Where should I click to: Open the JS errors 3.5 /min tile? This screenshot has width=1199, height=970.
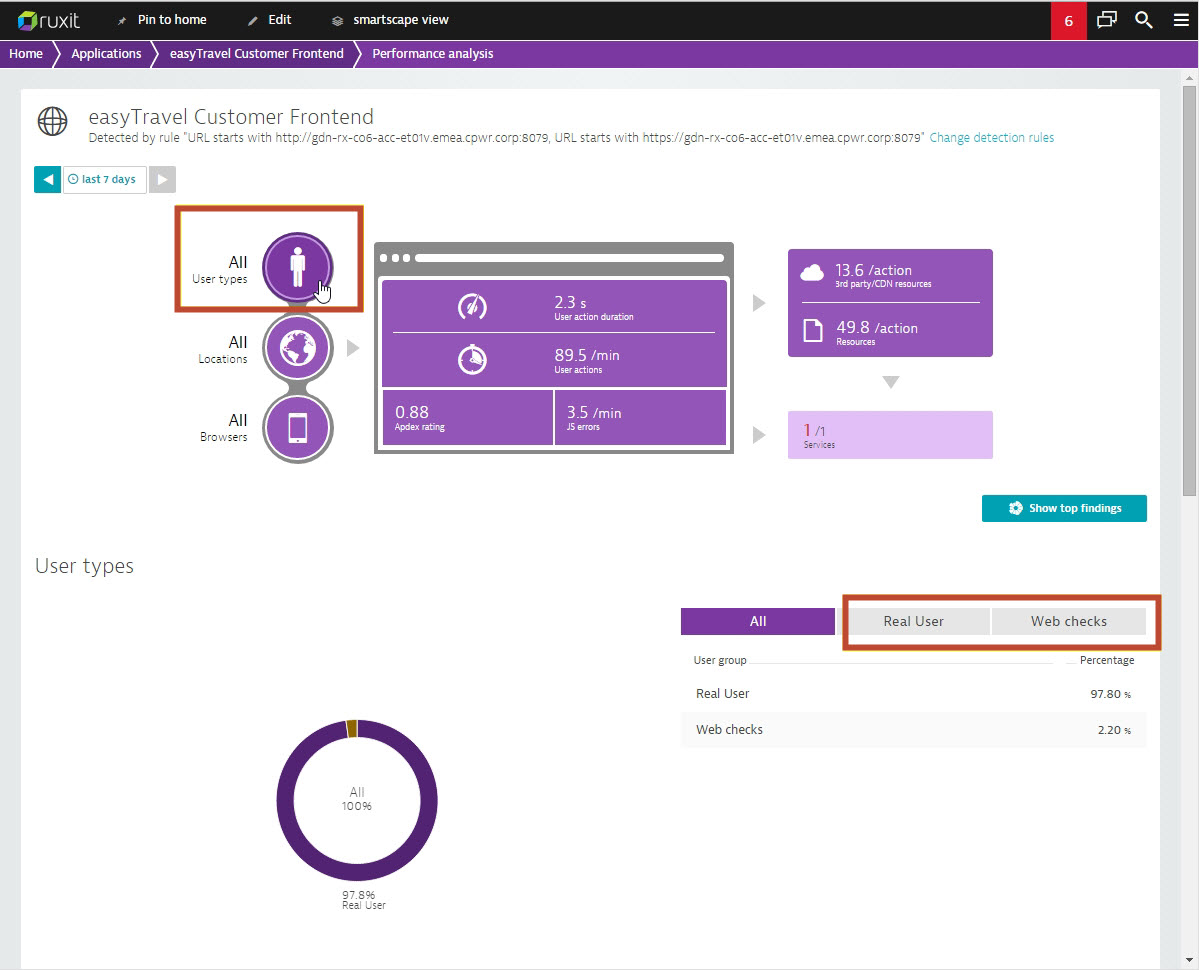pos(640,417)
